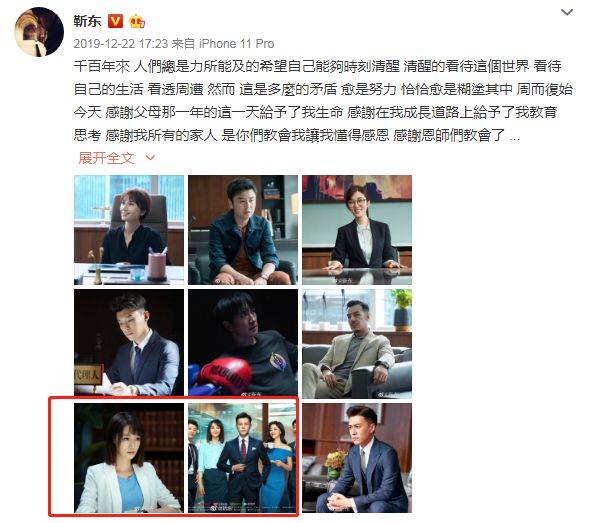This screenshot has height=523, width=591.
Task: Expand full text via 展开全文 link
Action: point(106,158)
